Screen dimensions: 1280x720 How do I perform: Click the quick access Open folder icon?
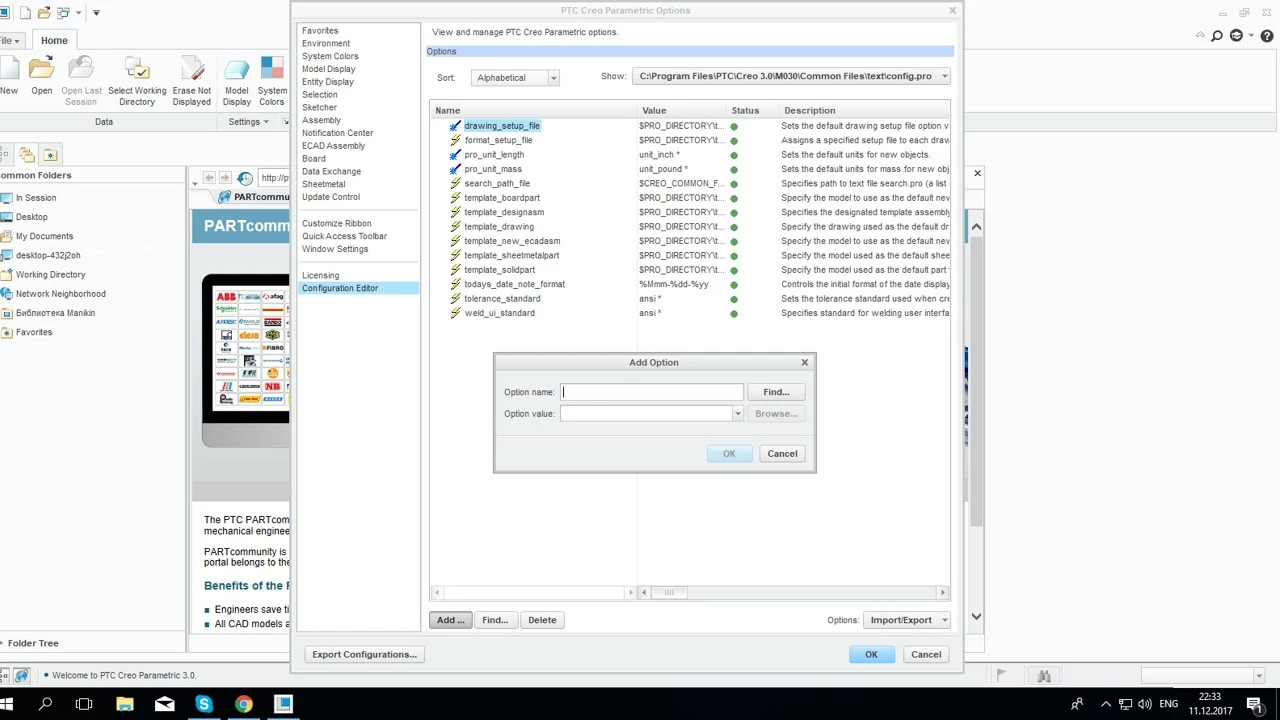coord(42,13)
